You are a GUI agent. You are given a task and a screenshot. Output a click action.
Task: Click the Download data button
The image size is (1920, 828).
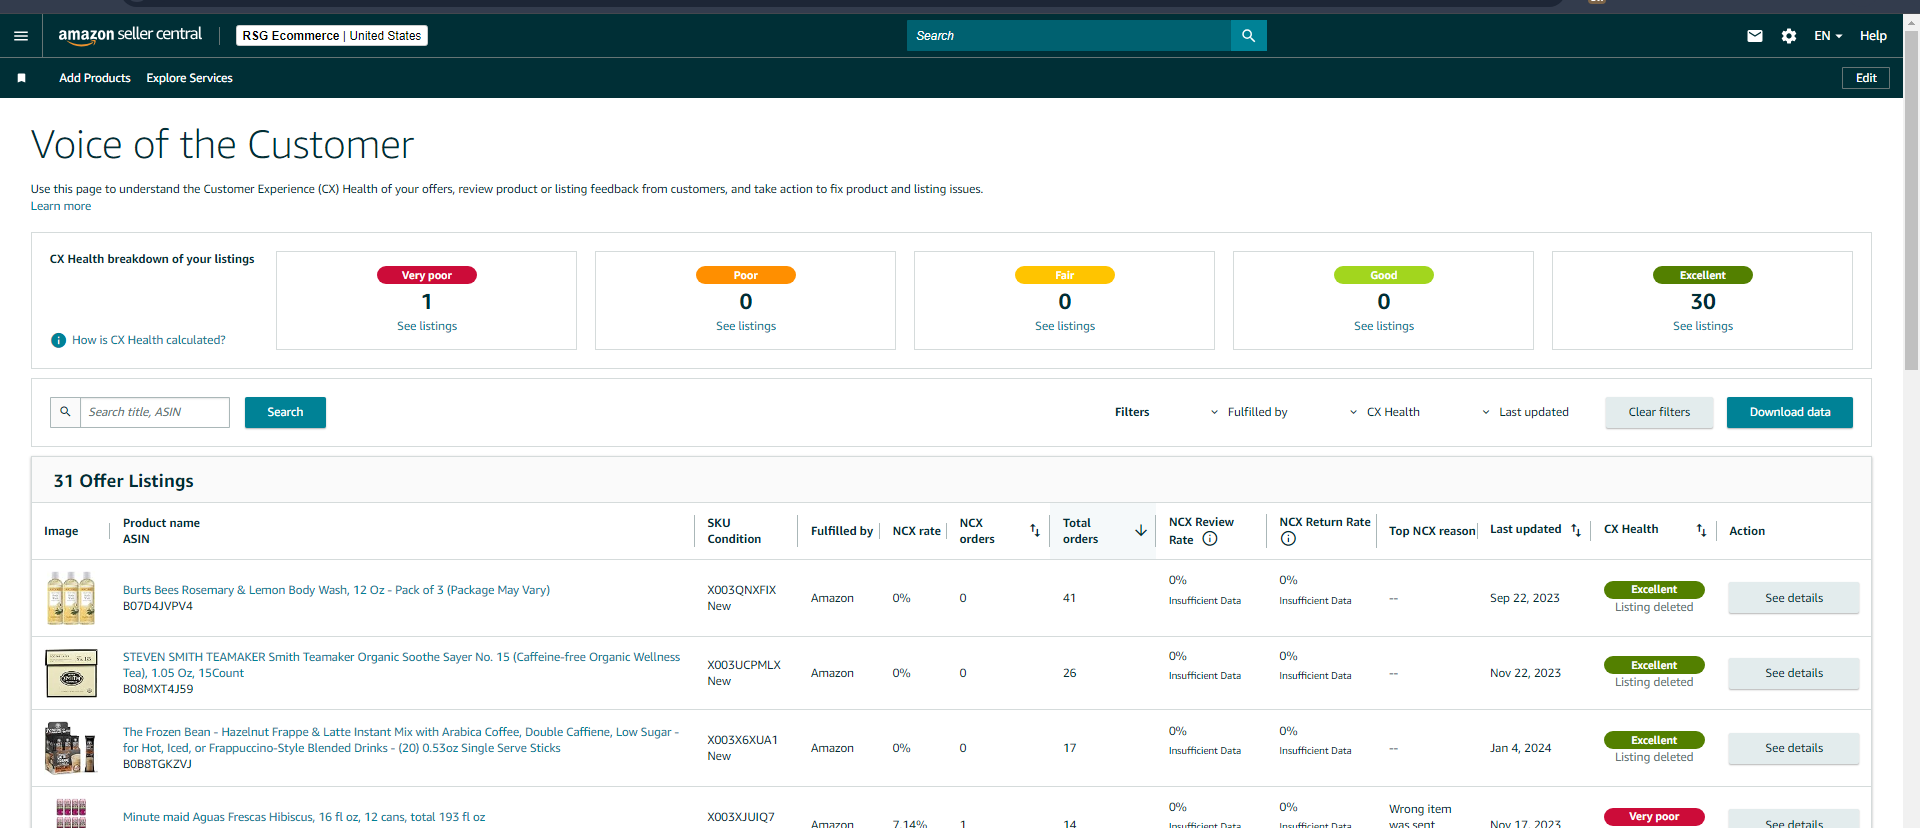pyautogui.click(x=1790, y=412)
